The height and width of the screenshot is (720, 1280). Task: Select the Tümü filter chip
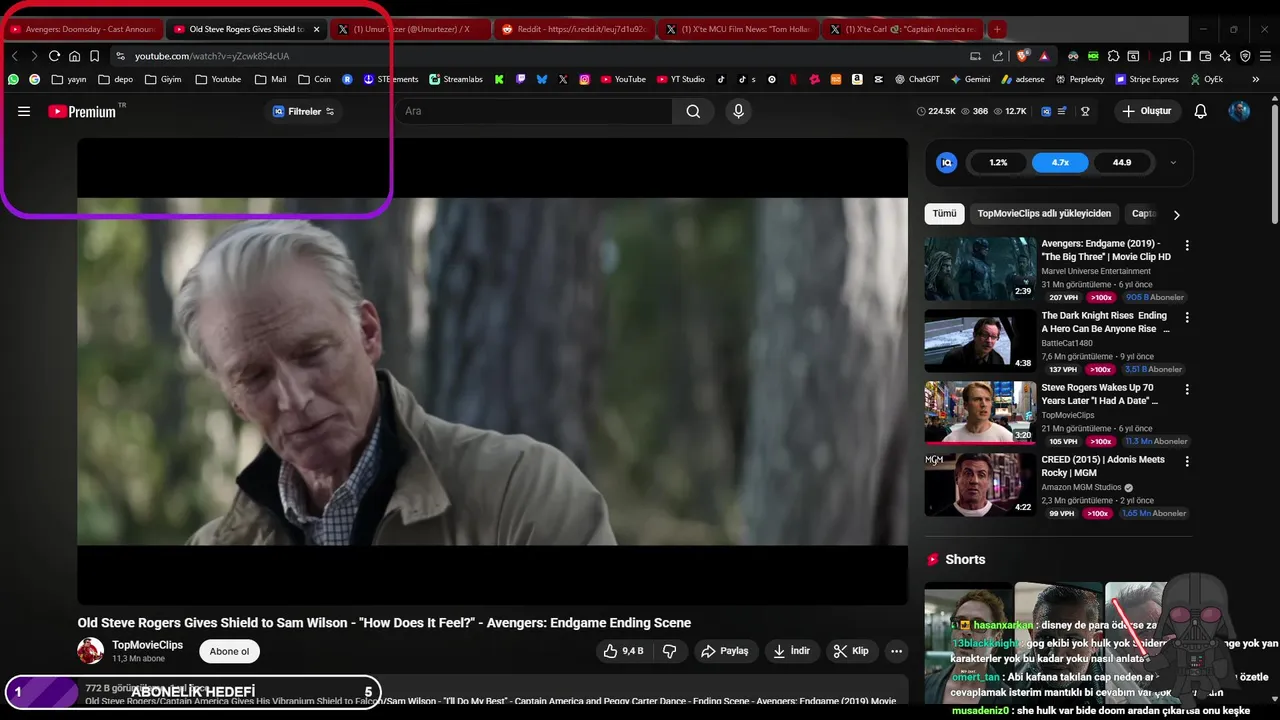[945, 214]
